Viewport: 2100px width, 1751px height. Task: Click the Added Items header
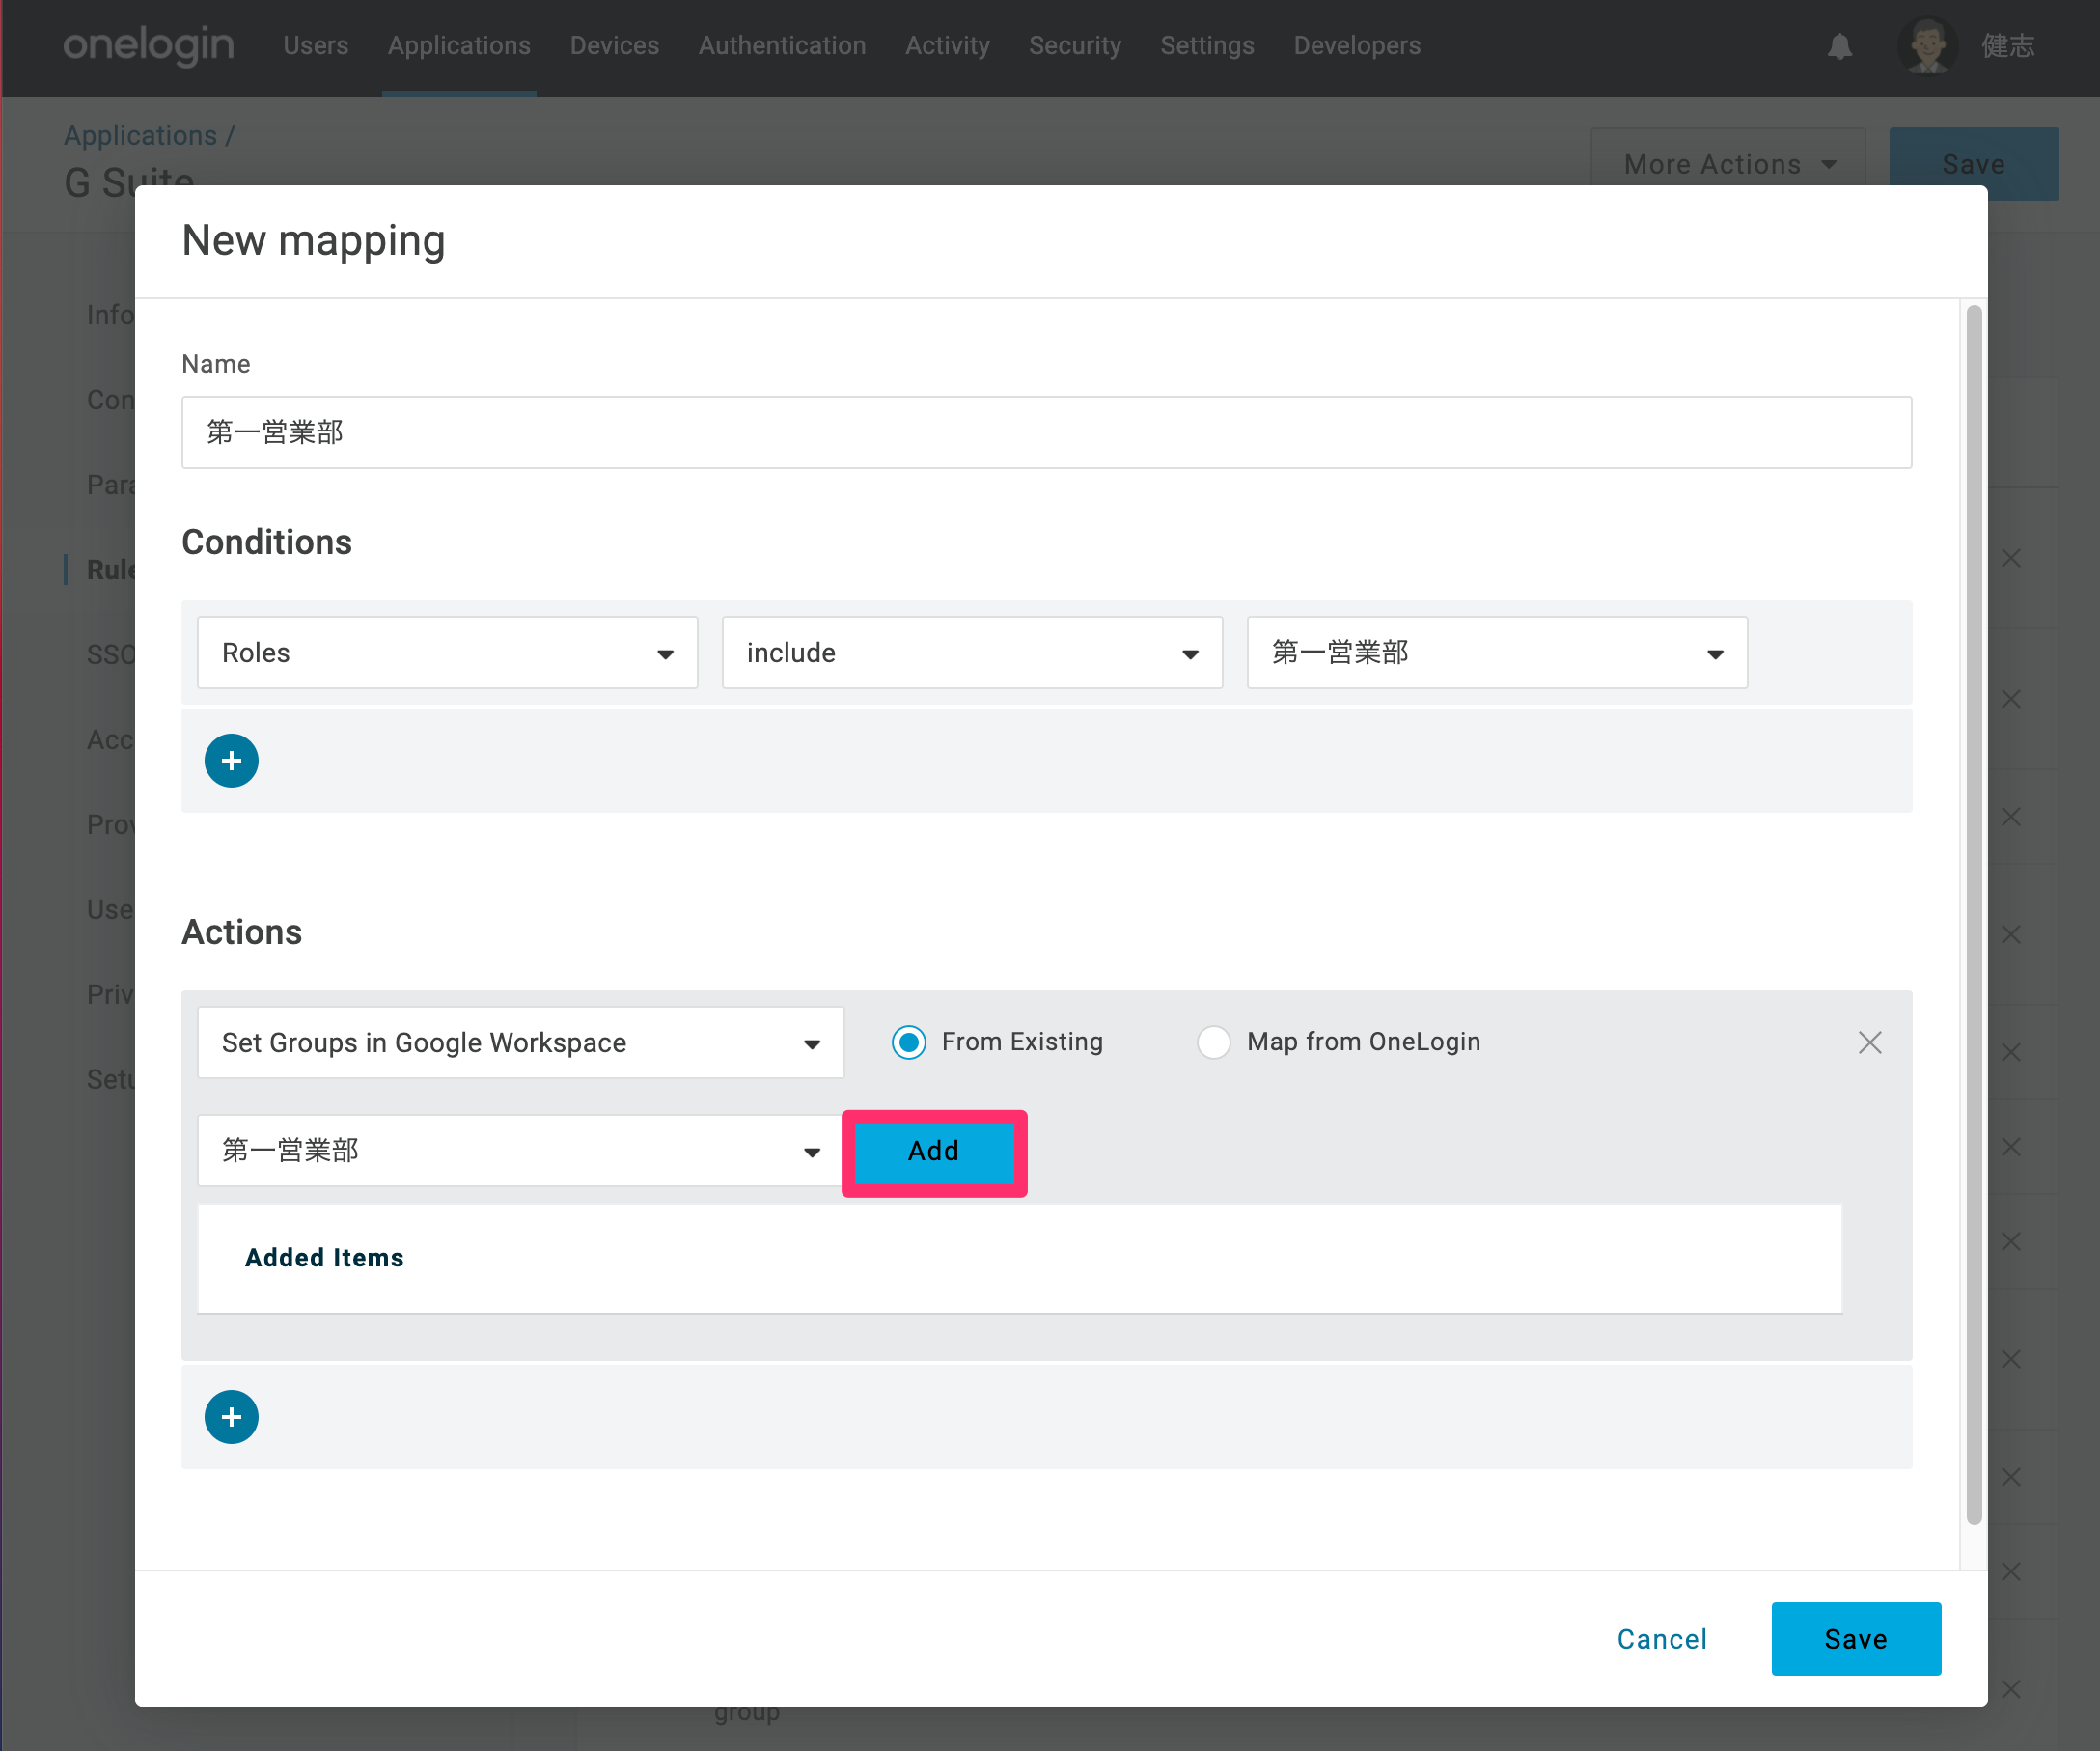pyautogui.click(x=324, y=1257)
